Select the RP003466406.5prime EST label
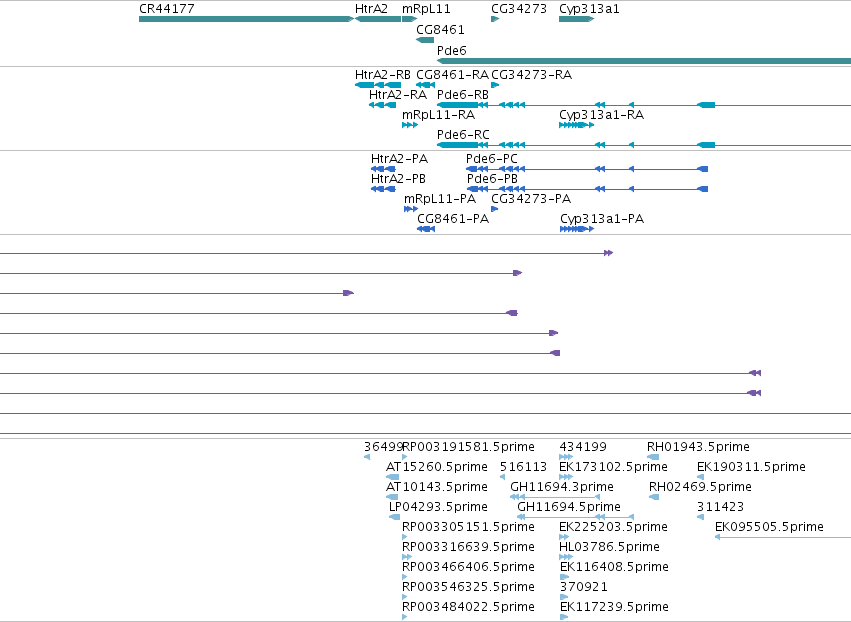 (x=468, y=567)
